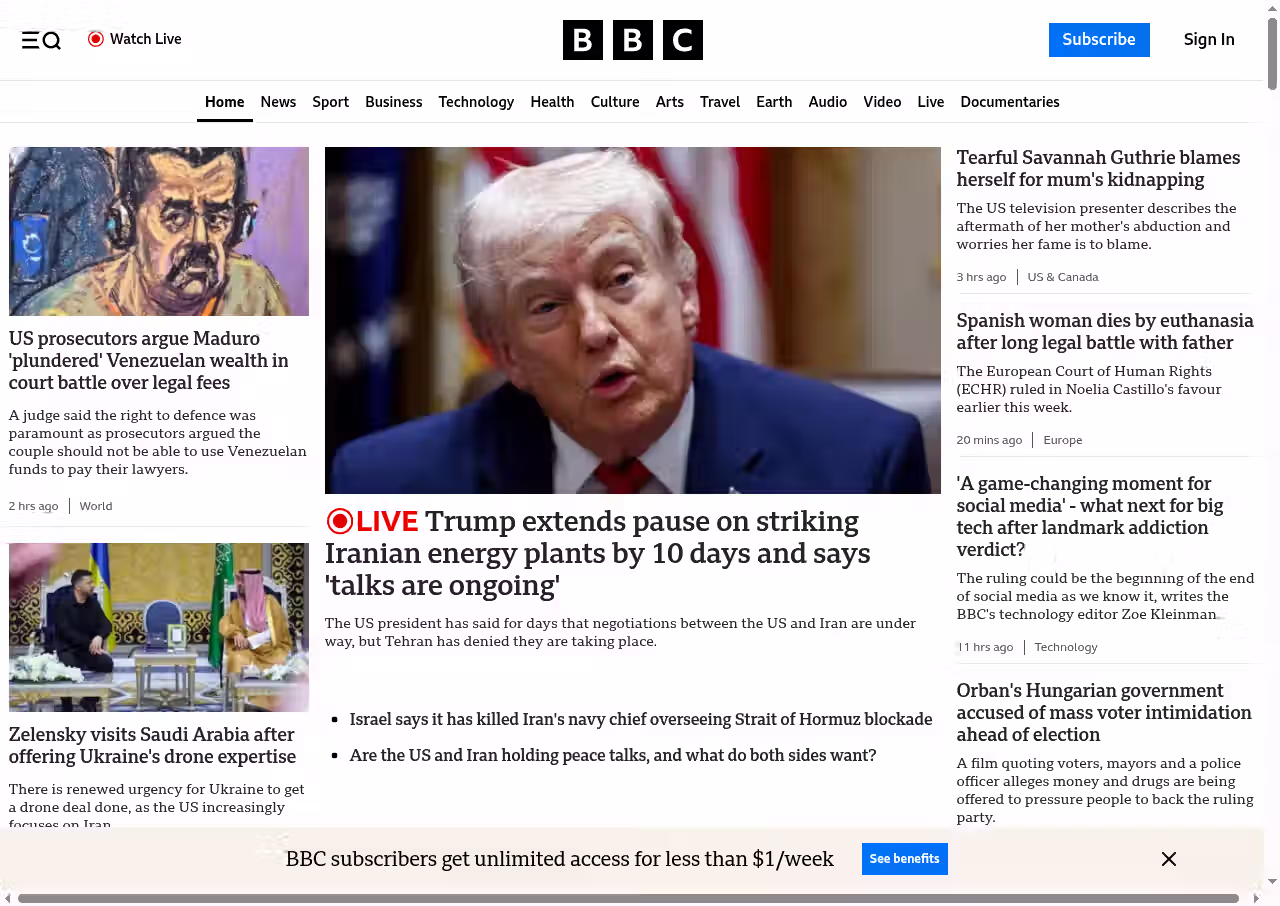Viewport: 1280px width, 906px height.
Task: Open Israel navy chief Strait of Hormuz link
Action: [x=641, y=719]
